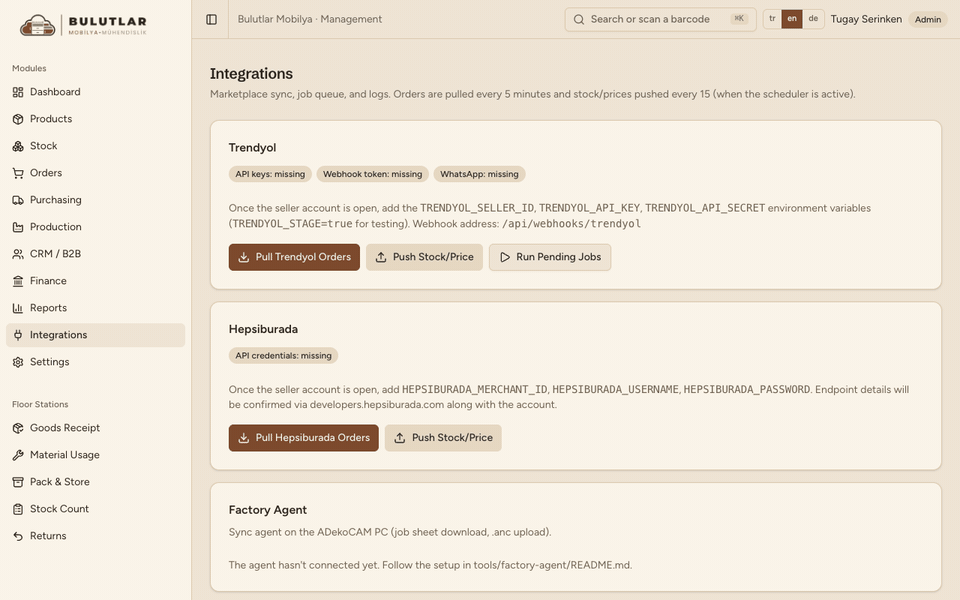960x600 pixels.
Task: Click the Dashboard grid icon
Action: click(18, 92)
